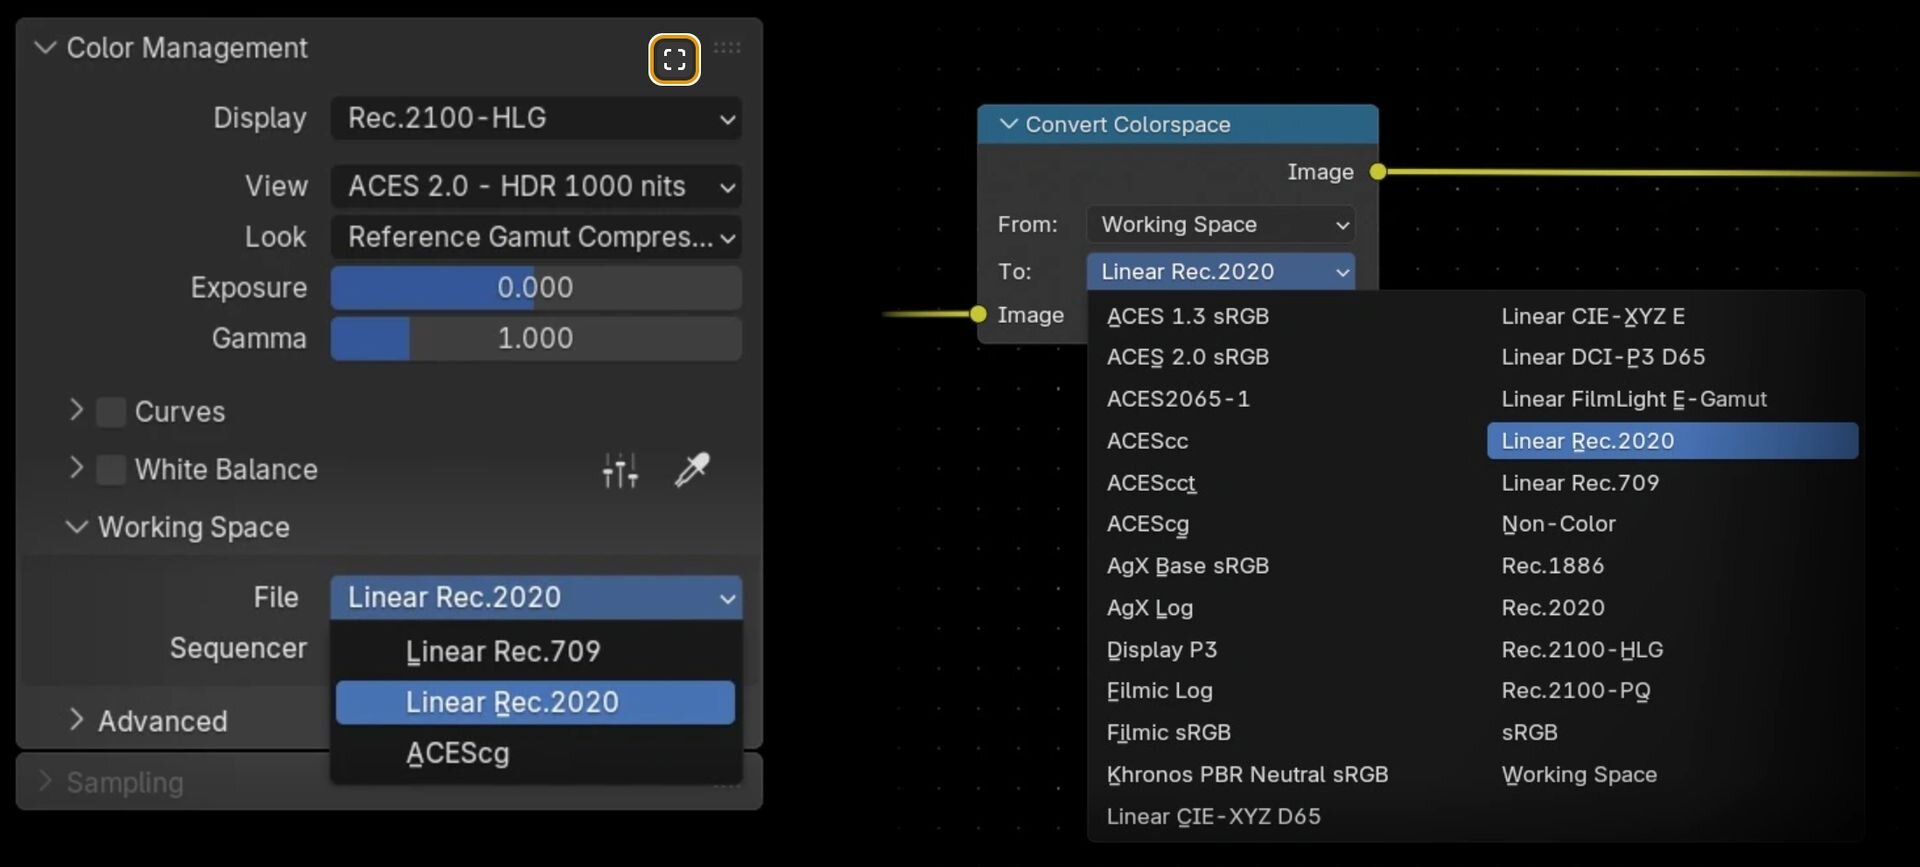Select Rec.2100-PQ from colorspace list
This screenshot has height=867, width=1920.
click(x=1576, y=690)
